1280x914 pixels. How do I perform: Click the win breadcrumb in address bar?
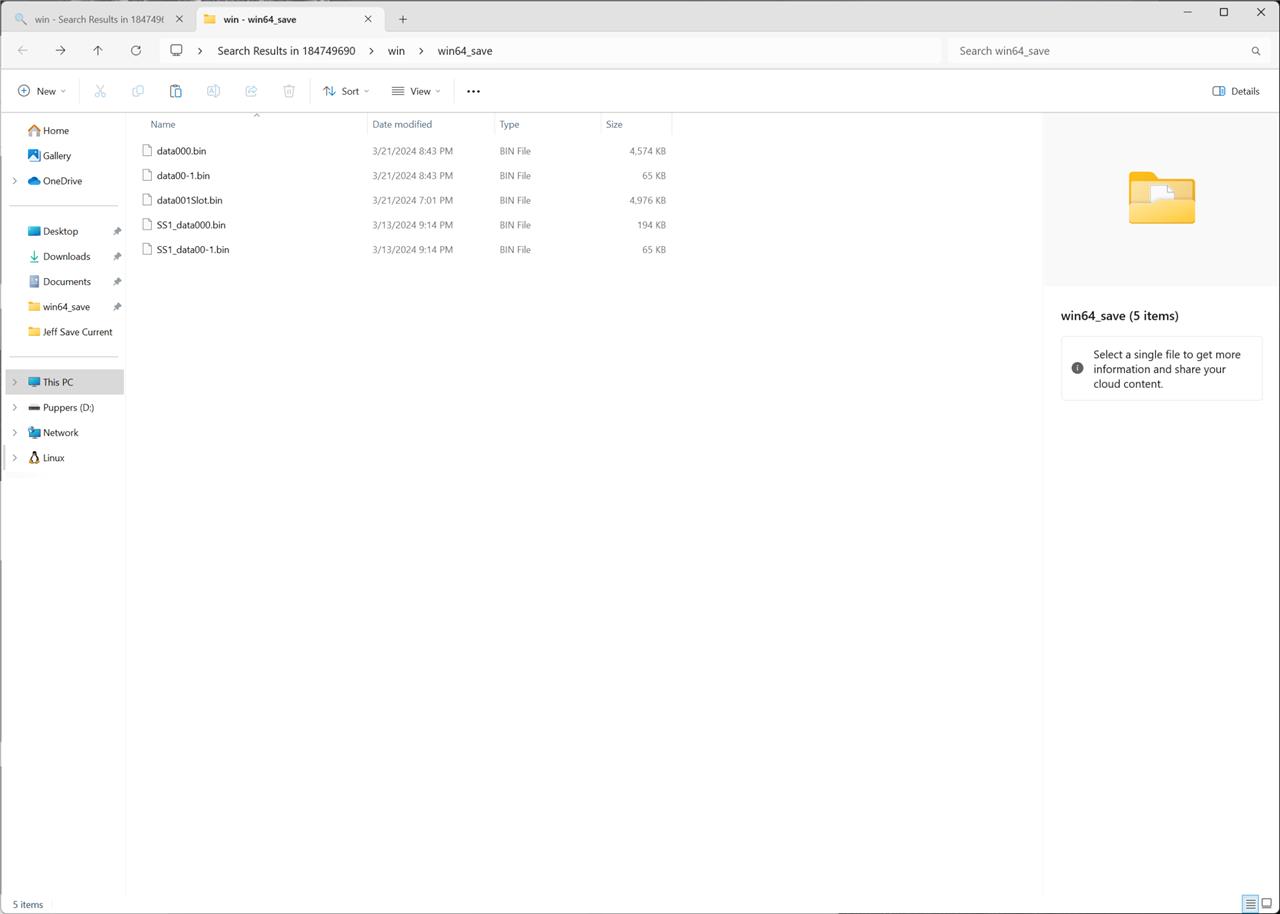[396, 51]
